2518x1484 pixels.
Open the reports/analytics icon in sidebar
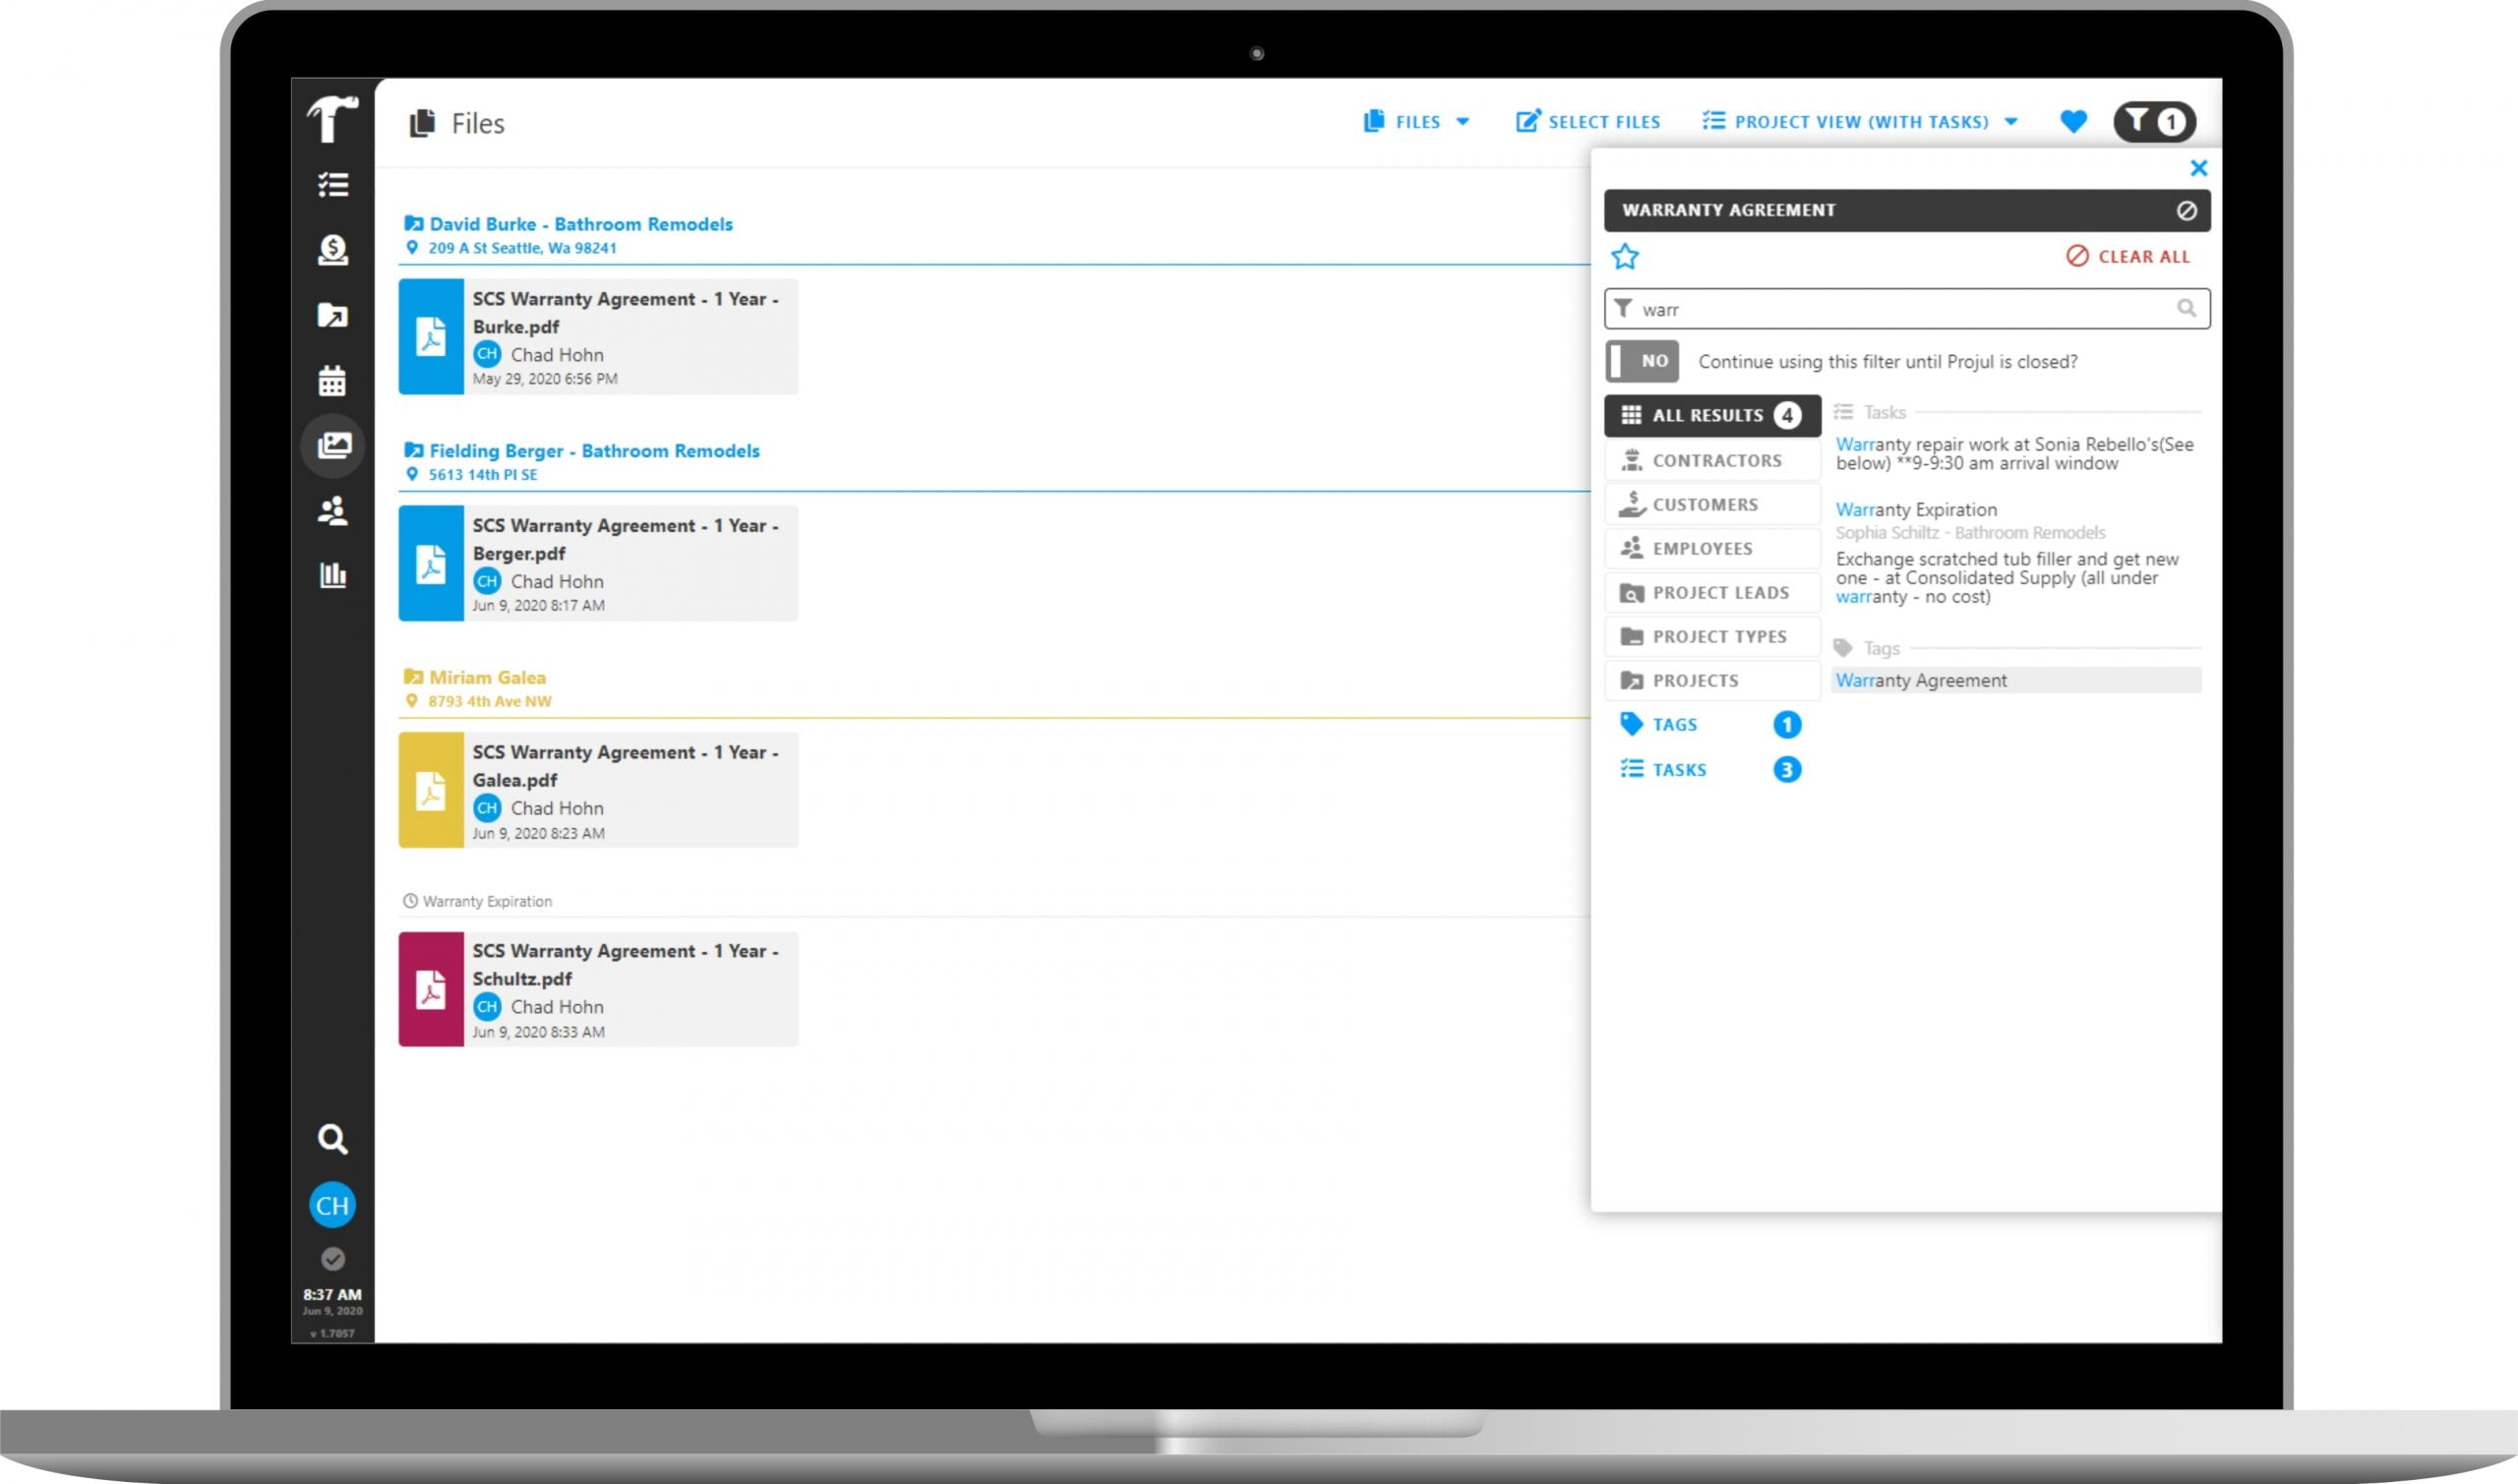[332, 574]
